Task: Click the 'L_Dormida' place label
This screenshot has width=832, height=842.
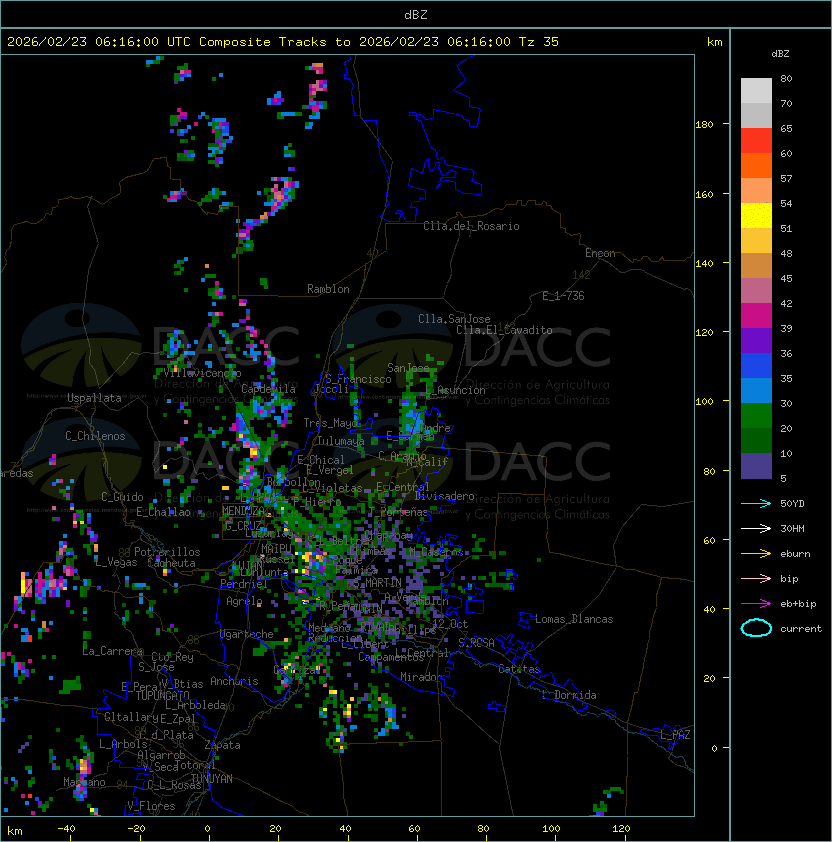Action: [569, 695]
